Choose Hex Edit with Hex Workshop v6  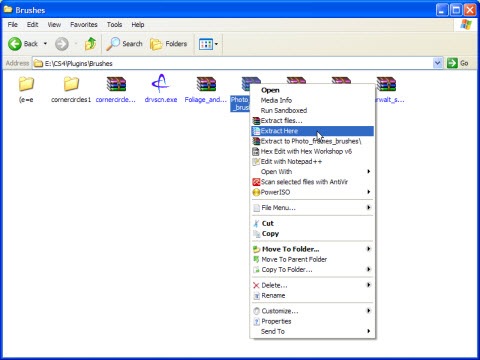coord(312,151)
